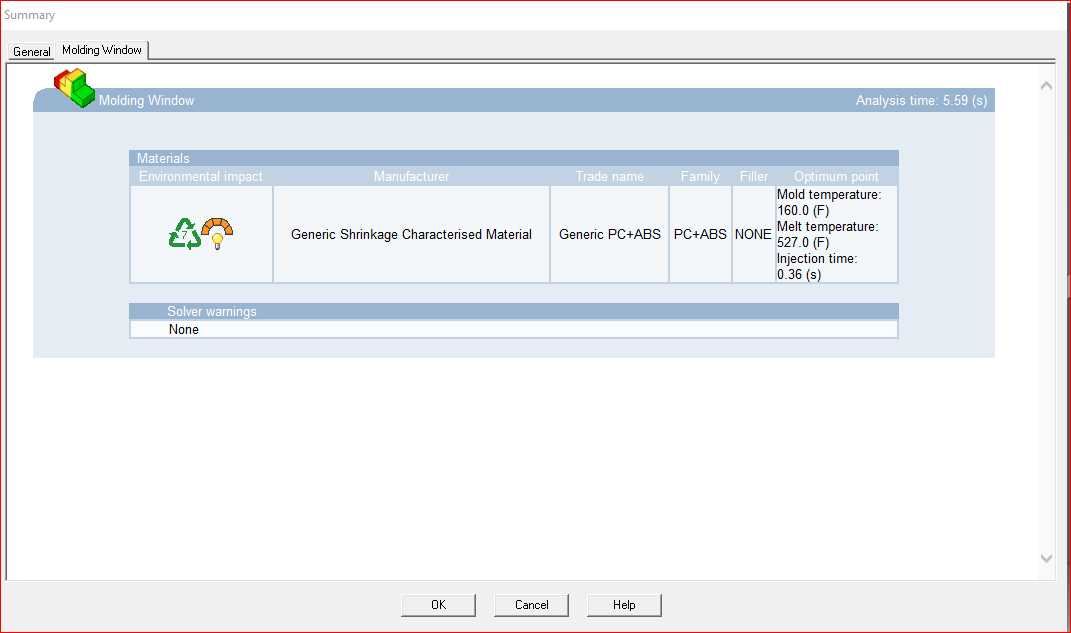This screenshot has height=633, width=1071.
Task: Click the Optimum point column header
Action: 836,176
